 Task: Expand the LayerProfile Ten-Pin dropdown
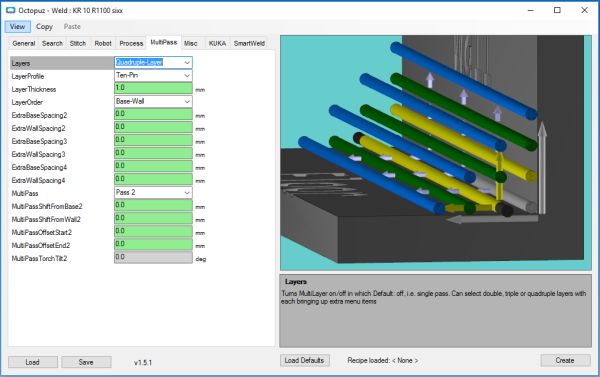tap(153, 75)
